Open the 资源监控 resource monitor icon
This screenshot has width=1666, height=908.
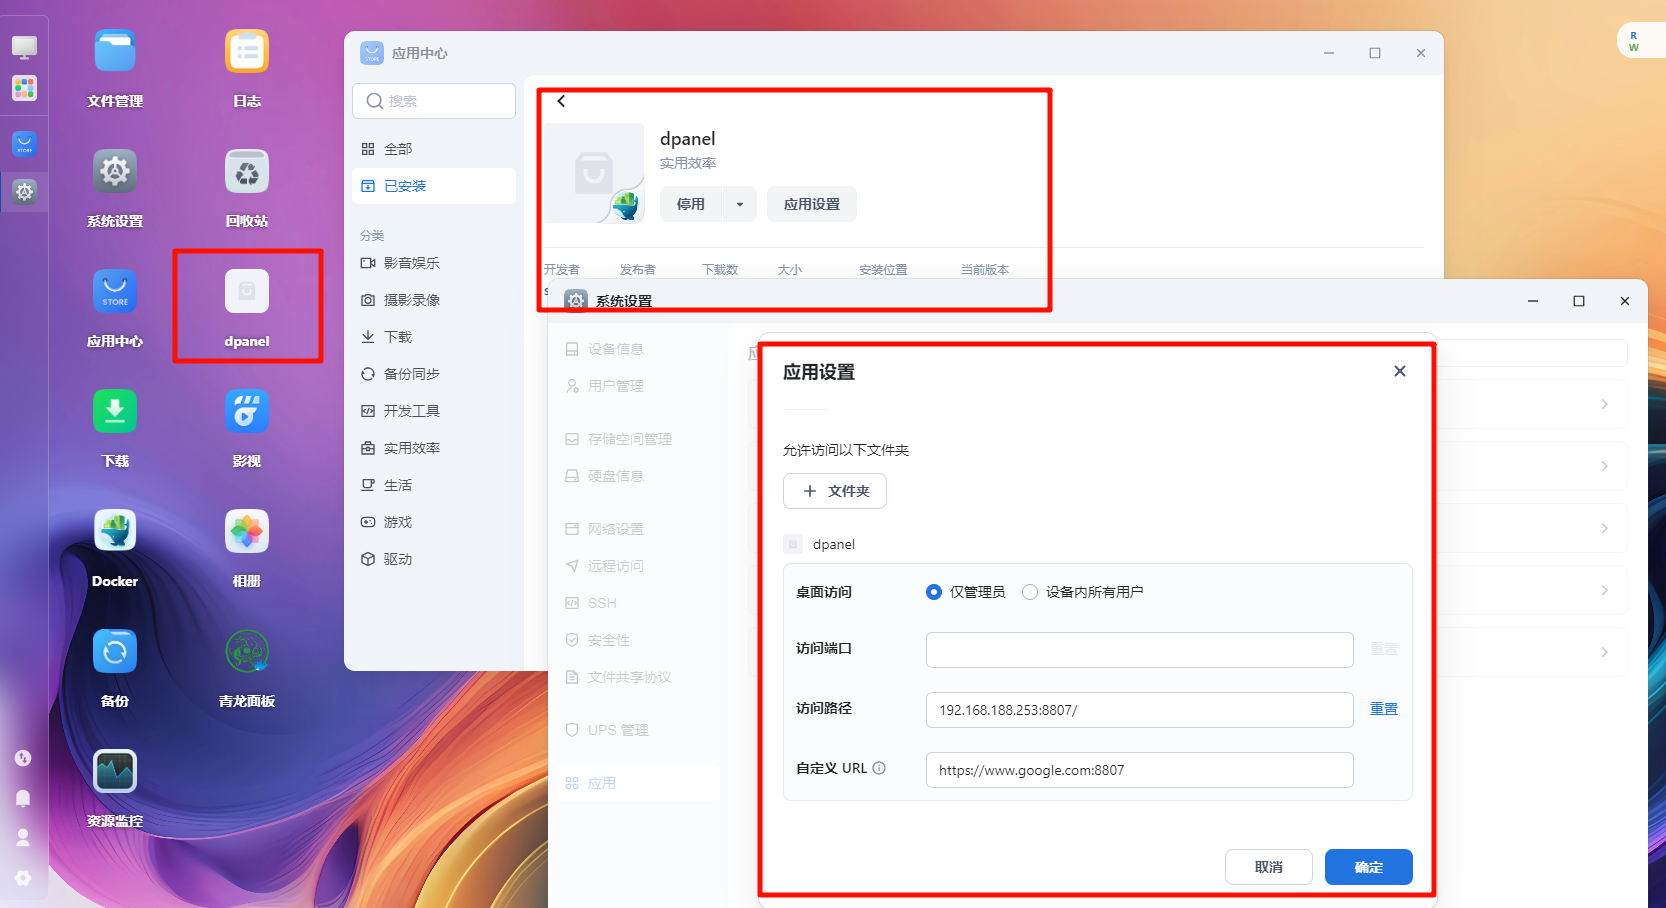click(x=115, y=772)
